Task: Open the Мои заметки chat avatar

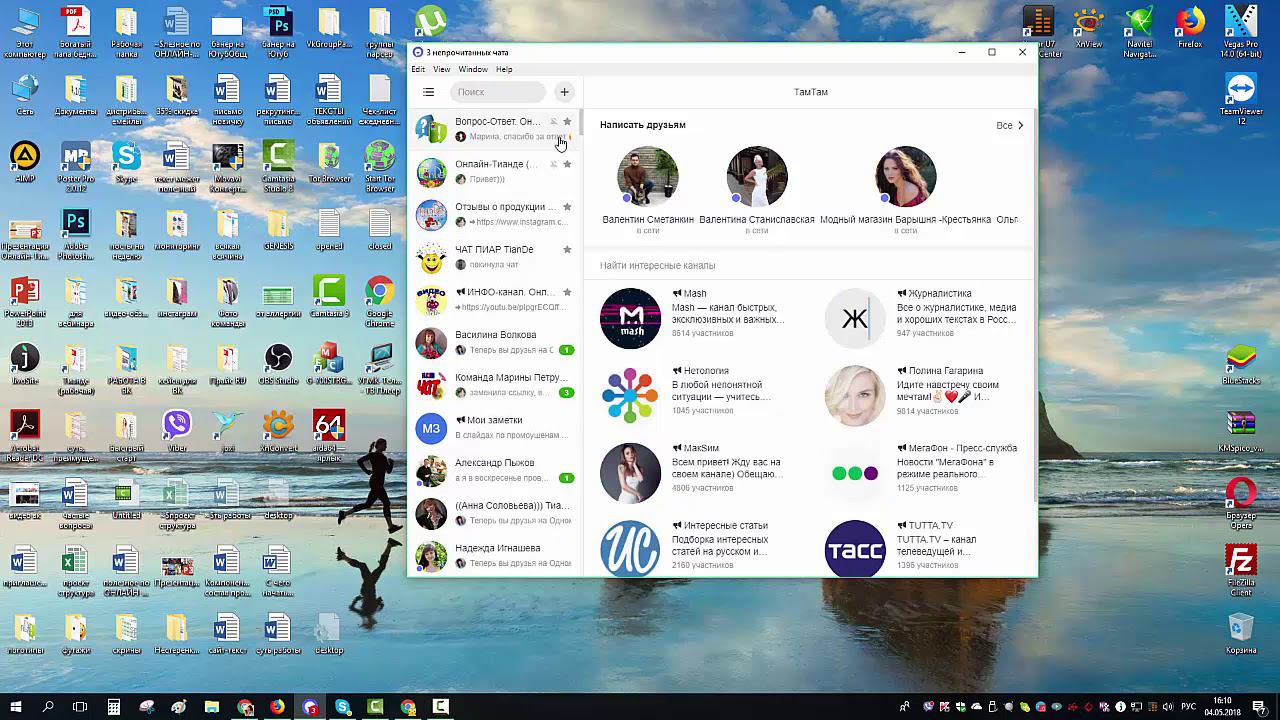Action: click(431, 428)
